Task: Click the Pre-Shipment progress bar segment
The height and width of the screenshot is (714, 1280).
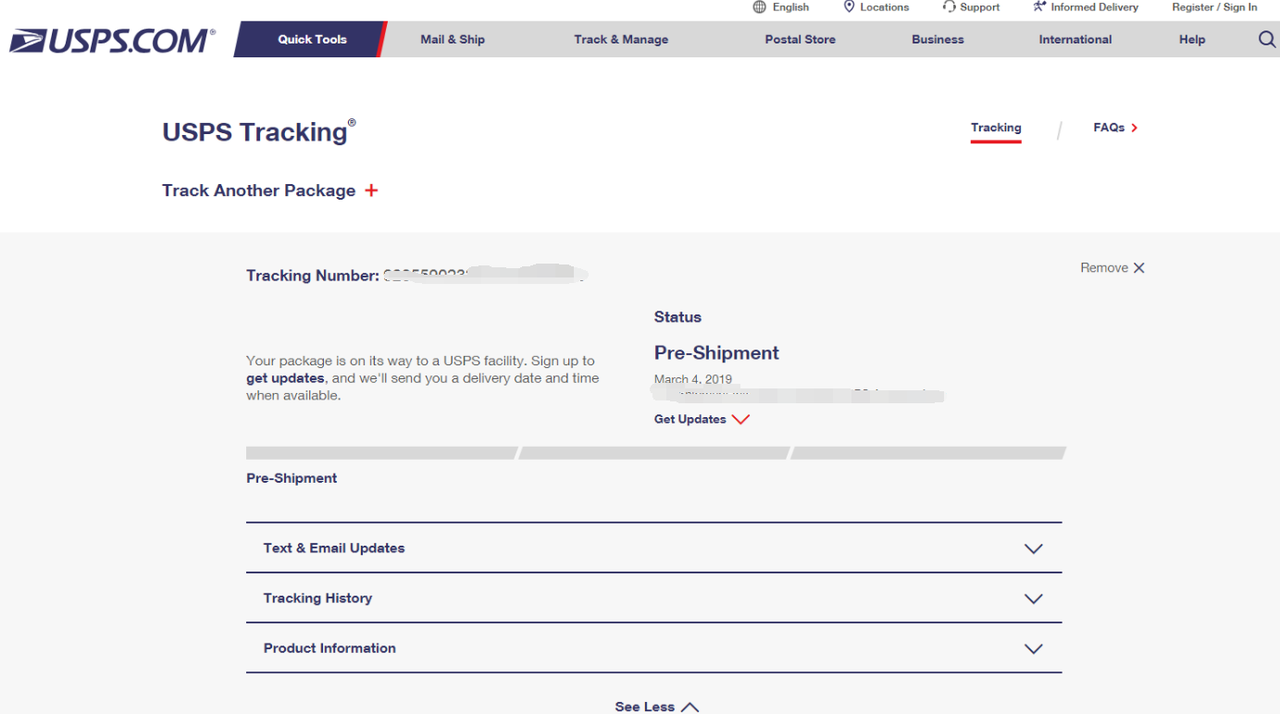Action: click(x=381, y=453)
